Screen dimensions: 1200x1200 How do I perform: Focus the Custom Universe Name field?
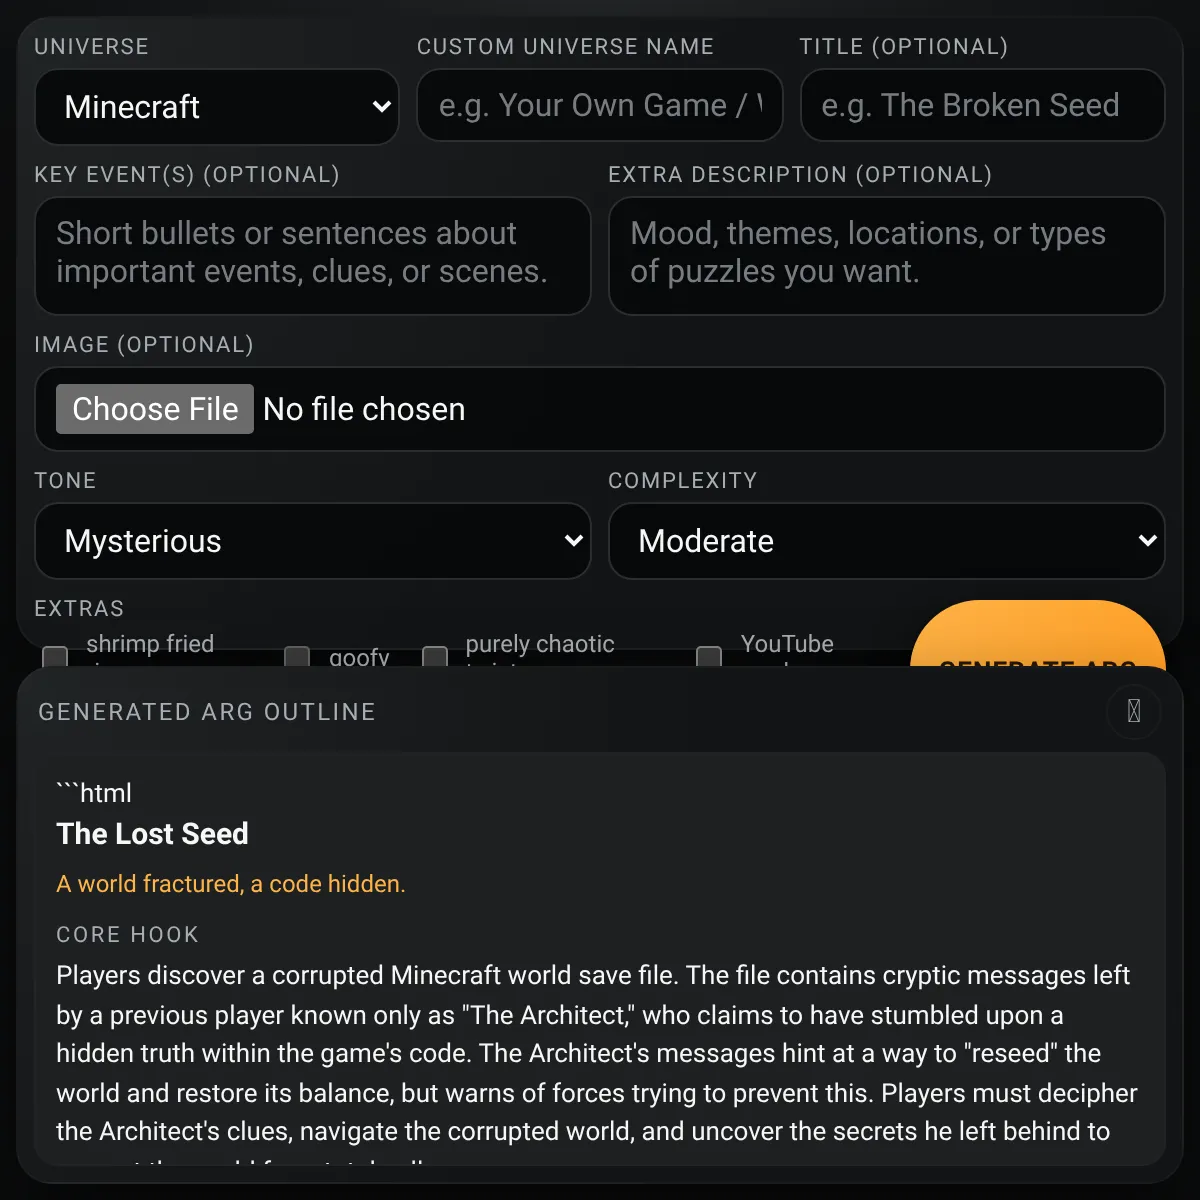coord(599,106)
